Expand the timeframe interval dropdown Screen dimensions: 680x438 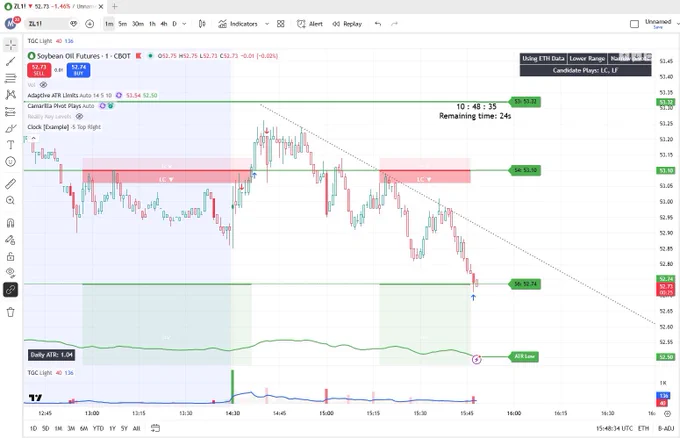[184, 24]
